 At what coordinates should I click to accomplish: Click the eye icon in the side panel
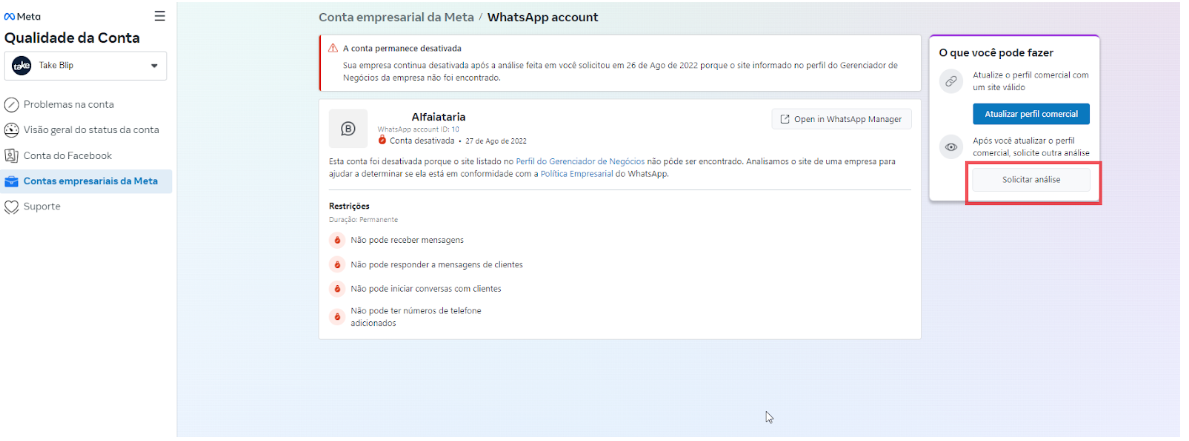tap(951, 147)
